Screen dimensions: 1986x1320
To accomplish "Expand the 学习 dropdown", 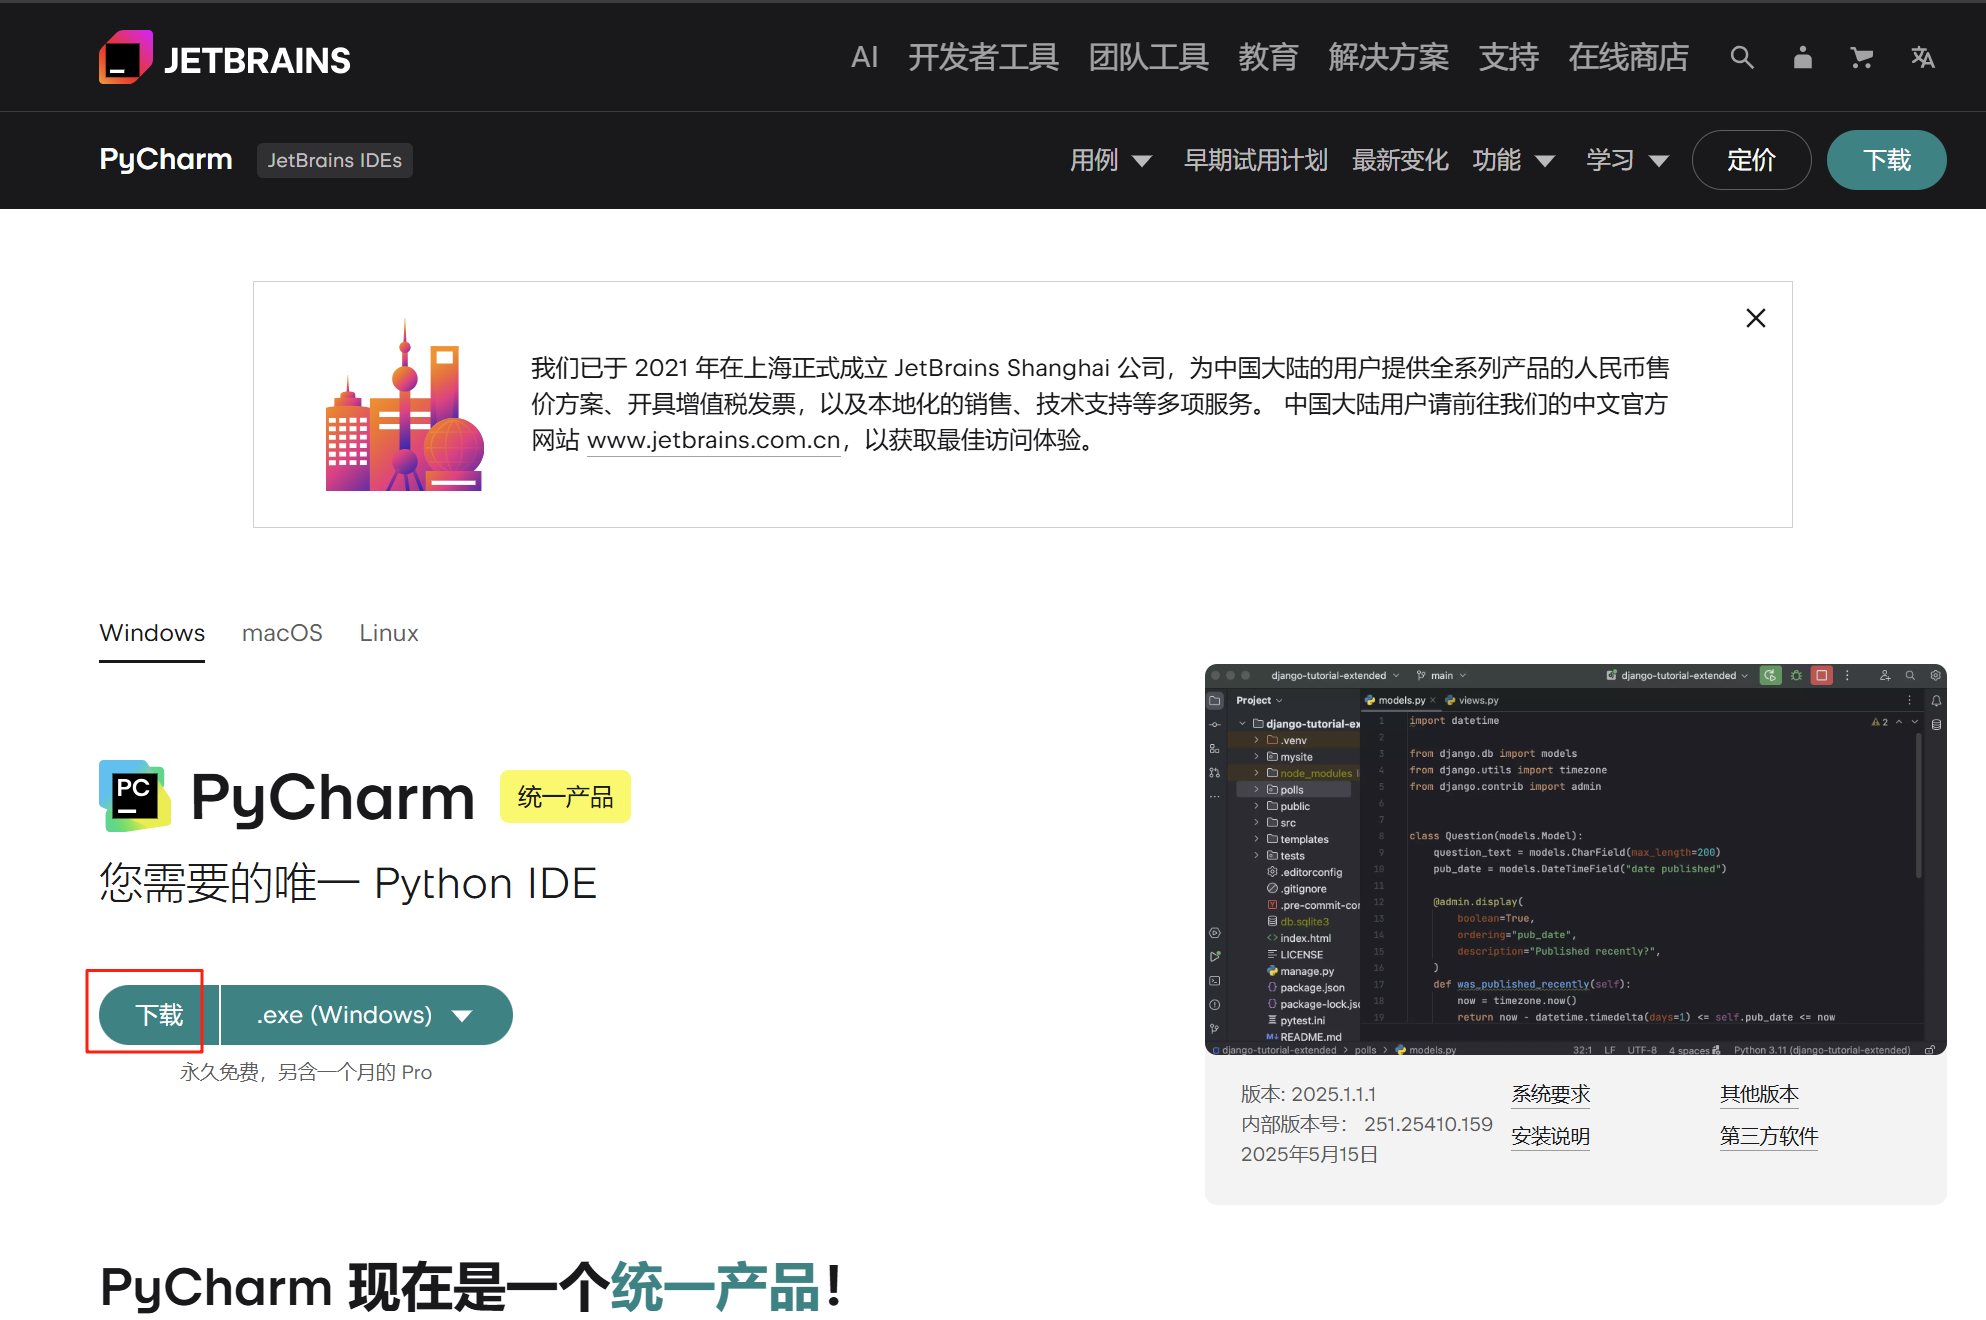I will (x=1627, y=160).
